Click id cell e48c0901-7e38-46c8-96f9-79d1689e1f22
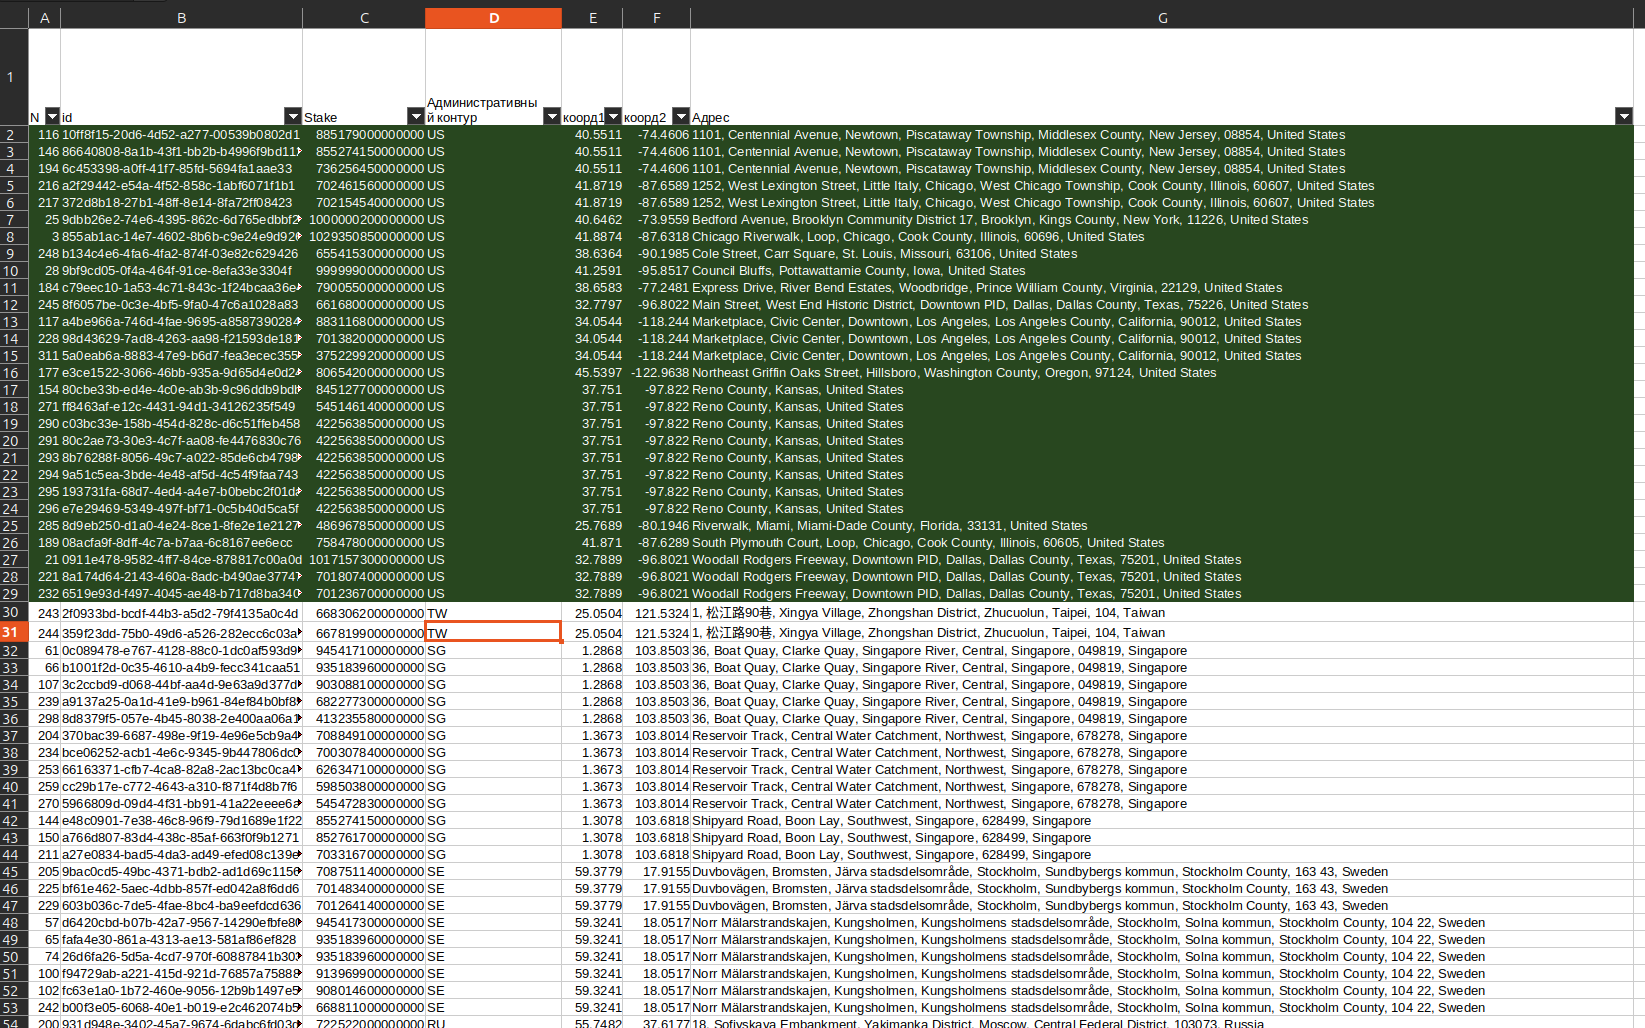 [x=181, y=820]
